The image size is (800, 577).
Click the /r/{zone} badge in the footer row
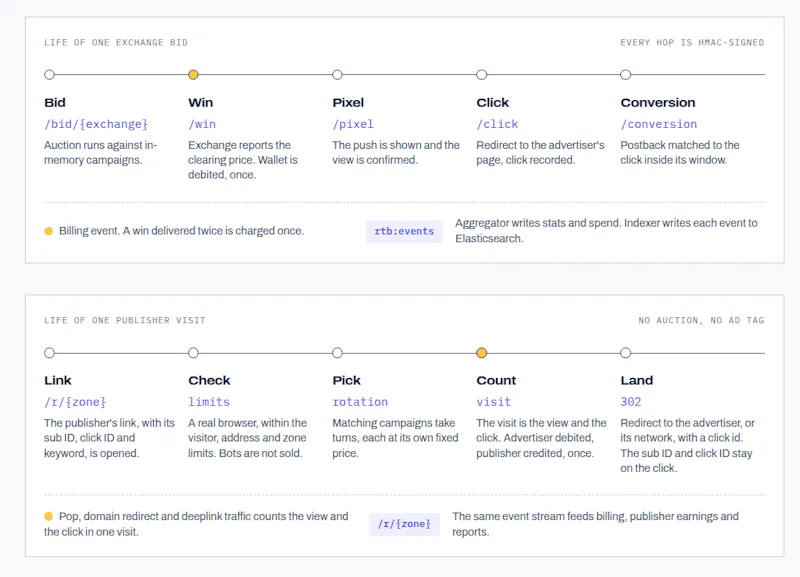pos(404,524)
